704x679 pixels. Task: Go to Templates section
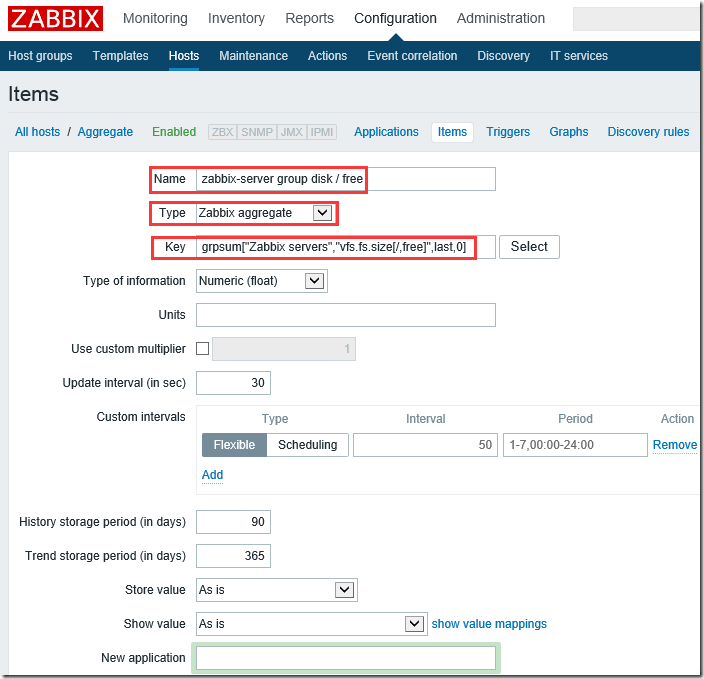[x=120, y=56]
